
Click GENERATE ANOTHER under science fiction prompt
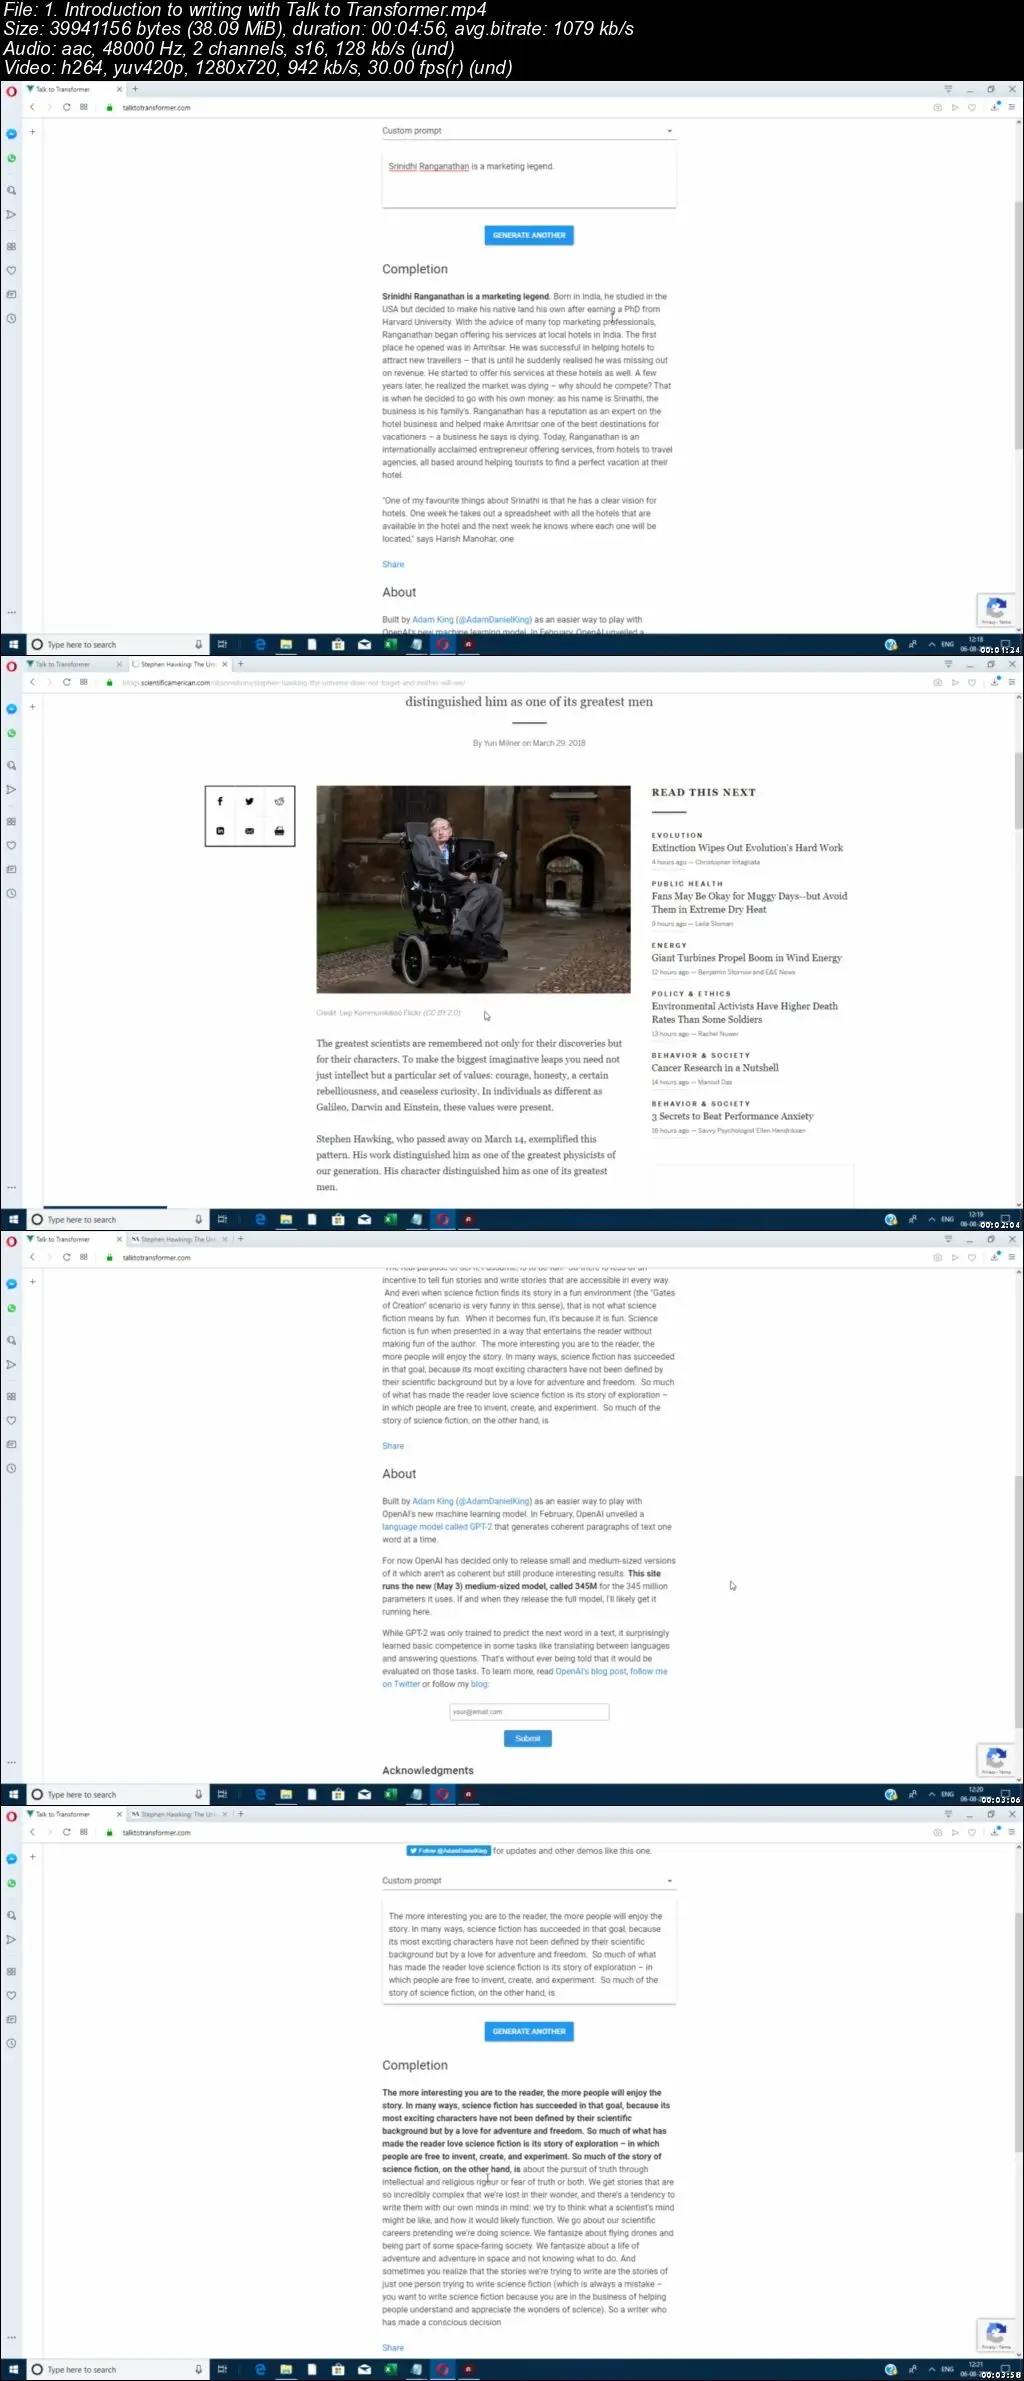coord(529,2031)
